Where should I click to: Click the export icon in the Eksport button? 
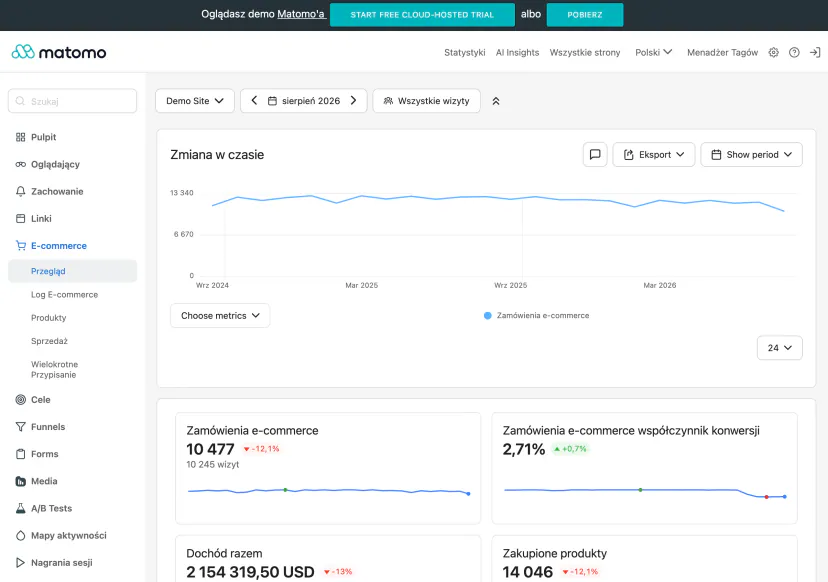coord(628,155)
